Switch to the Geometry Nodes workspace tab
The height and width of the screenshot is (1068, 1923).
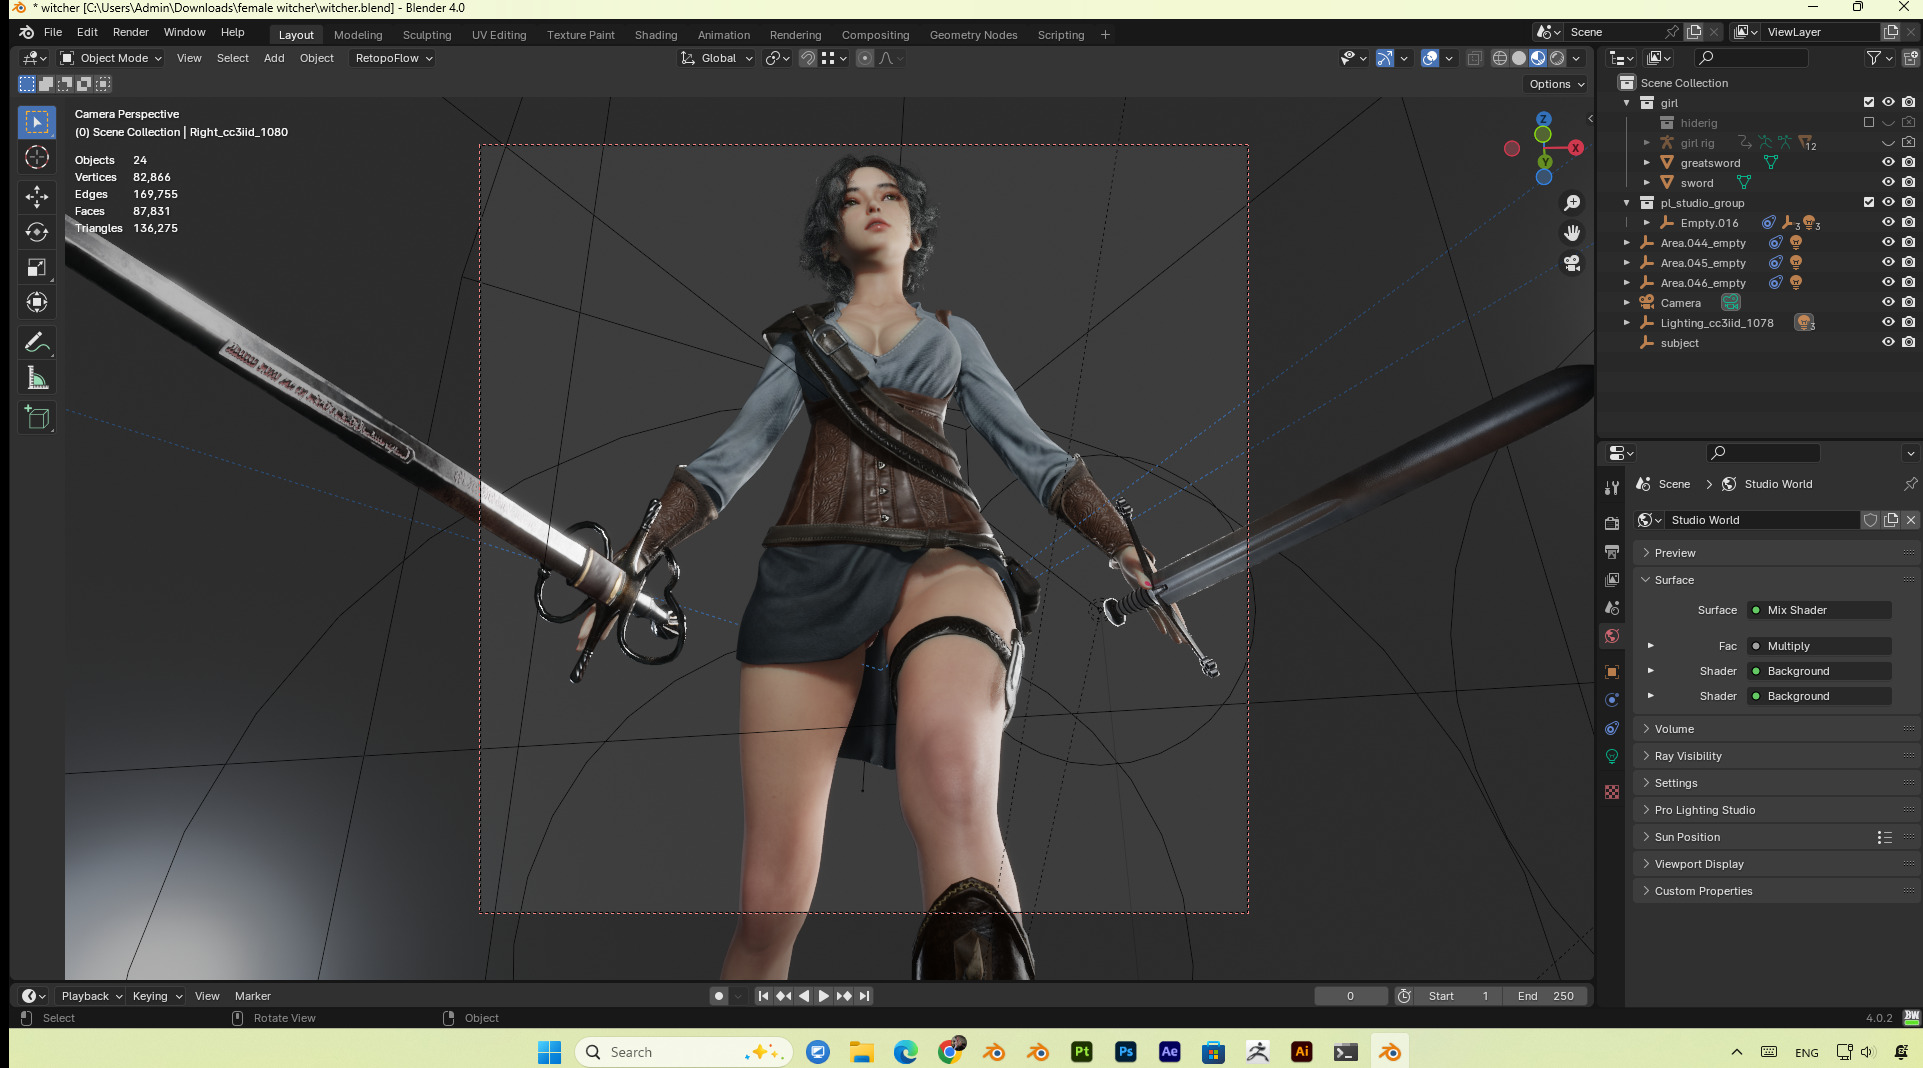coord(973,35)
